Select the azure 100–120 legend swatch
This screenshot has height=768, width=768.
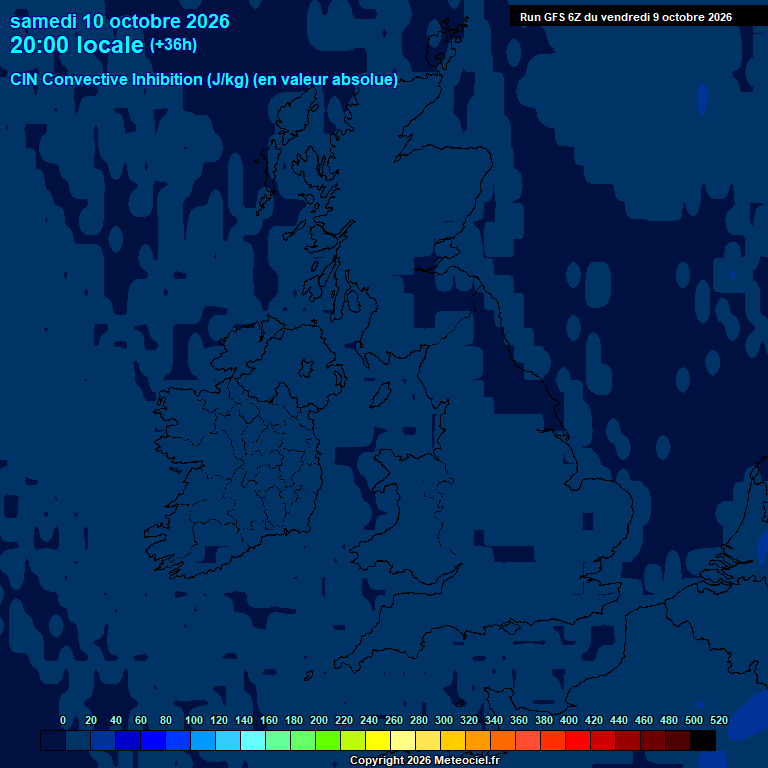[203, 740]
